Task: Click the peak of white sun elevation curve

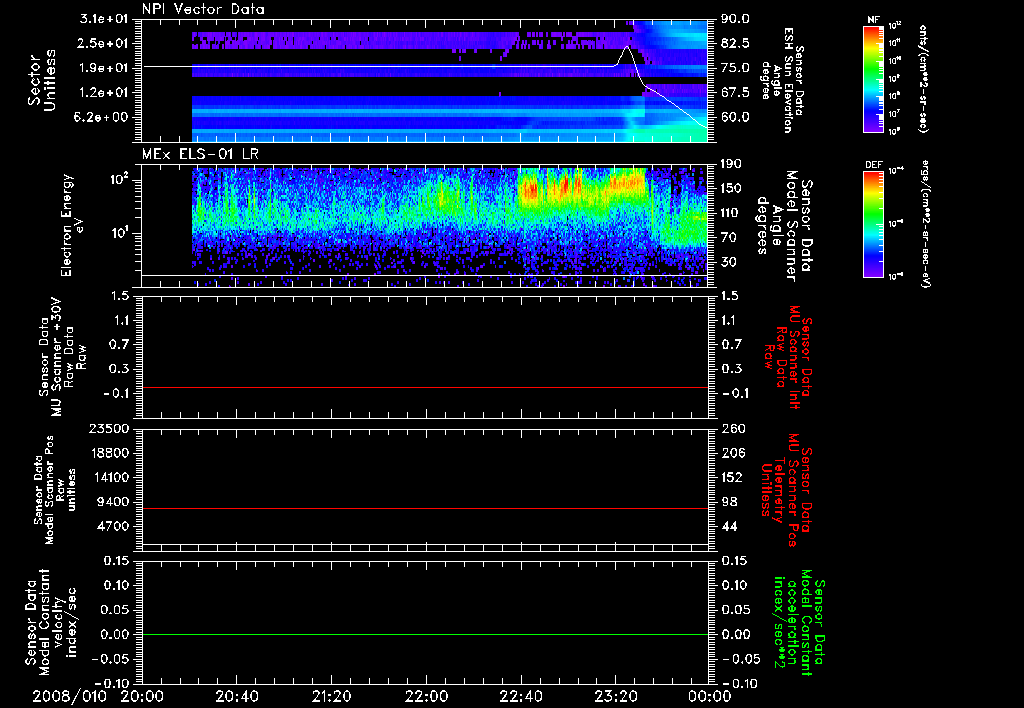Action: pos(627,47)
